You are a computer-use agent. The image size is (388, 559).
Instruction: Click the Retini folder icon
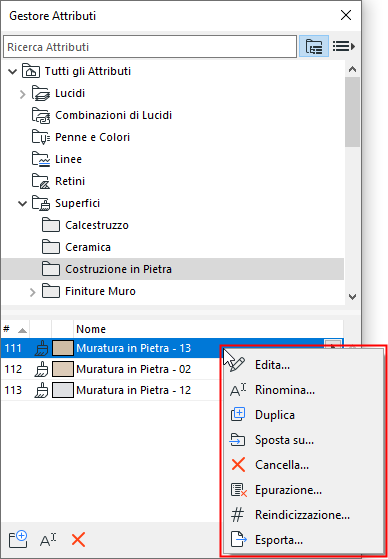[41, 181]
